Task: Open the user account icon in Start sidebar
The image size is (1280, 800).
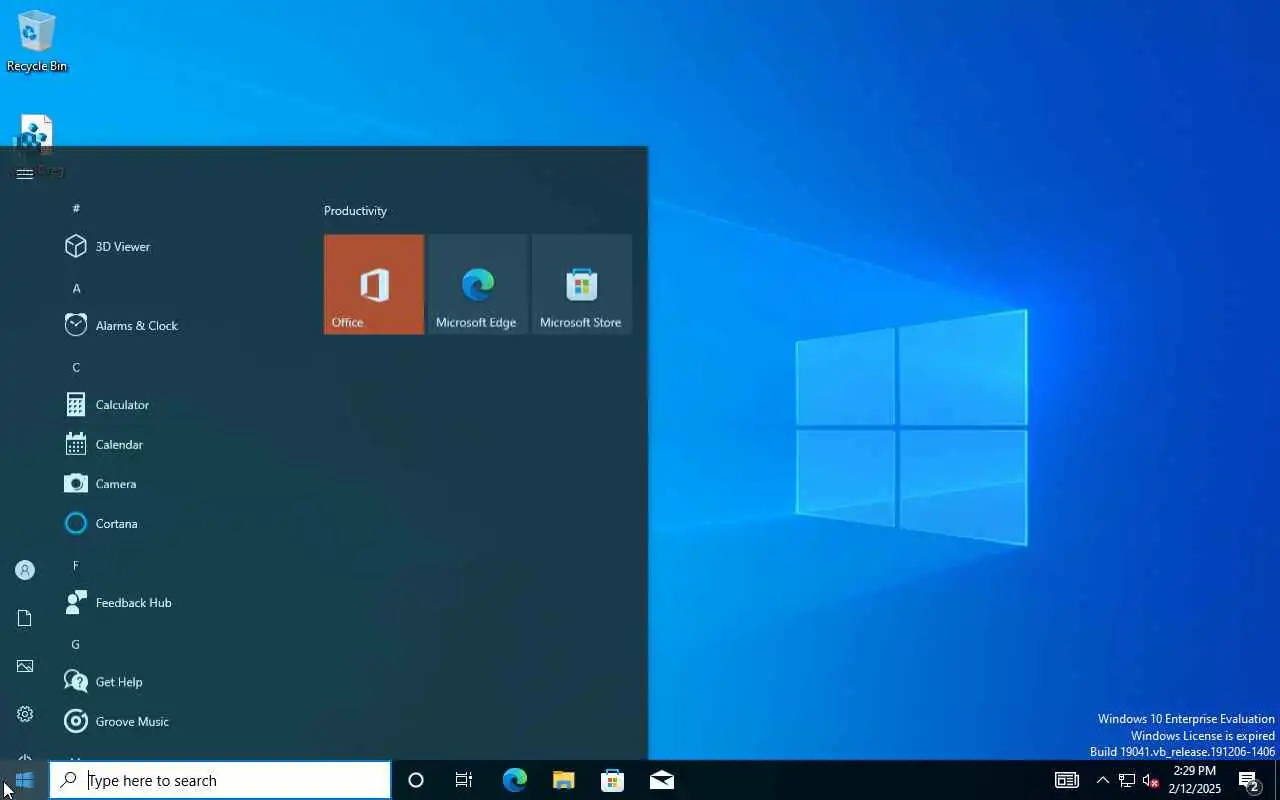Action: pos(25,570)
